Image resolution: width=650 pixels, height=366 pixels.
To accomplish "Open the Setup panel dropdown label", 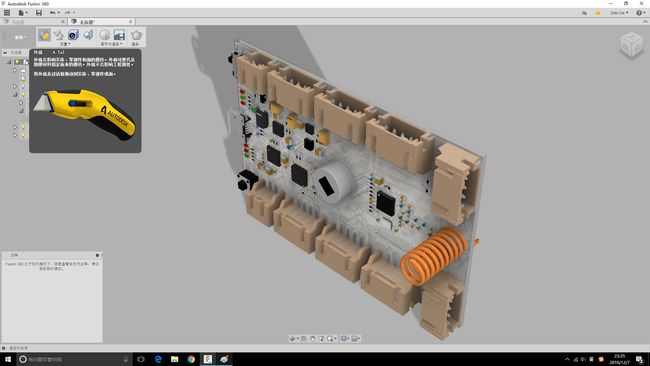I will pos(65,44).
